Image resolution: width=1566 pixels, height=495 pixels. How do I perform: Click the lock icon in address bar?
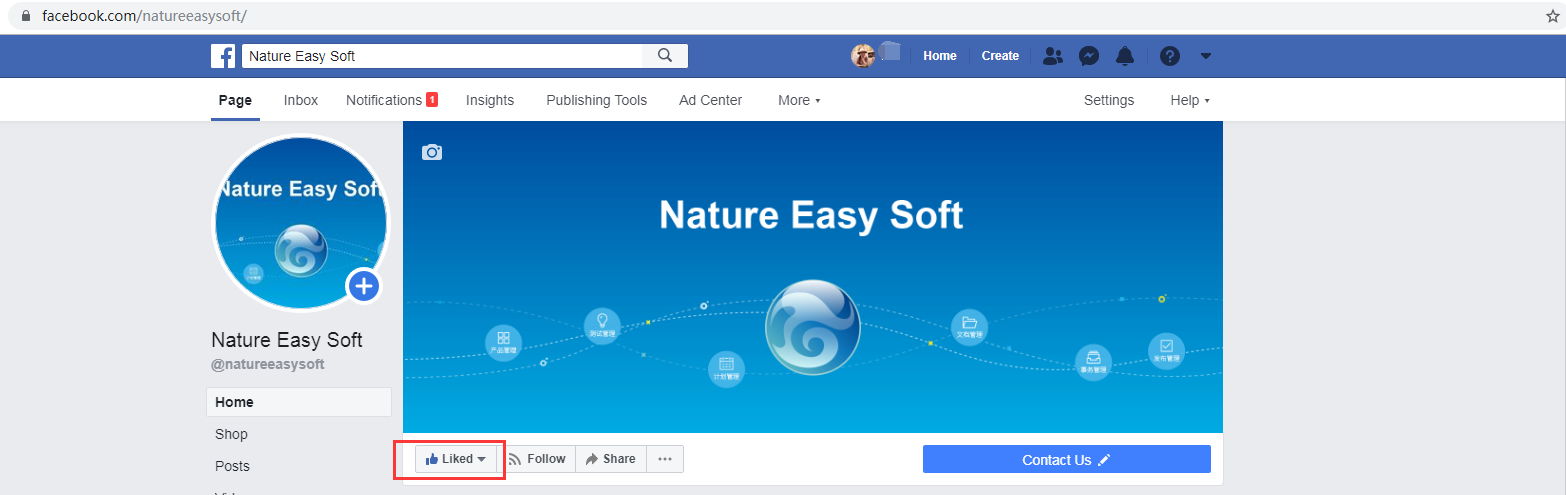(x=26, y=16)
